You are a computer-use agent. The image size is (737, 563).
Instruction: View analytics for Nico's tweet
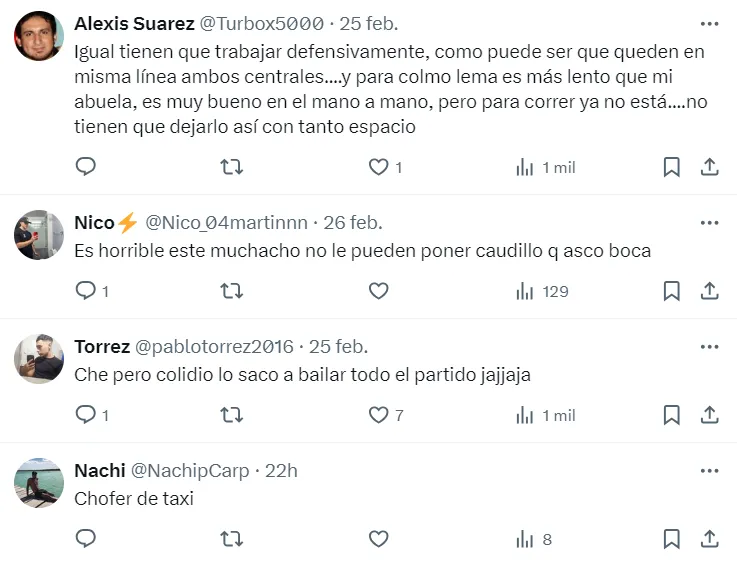(541, 291)
